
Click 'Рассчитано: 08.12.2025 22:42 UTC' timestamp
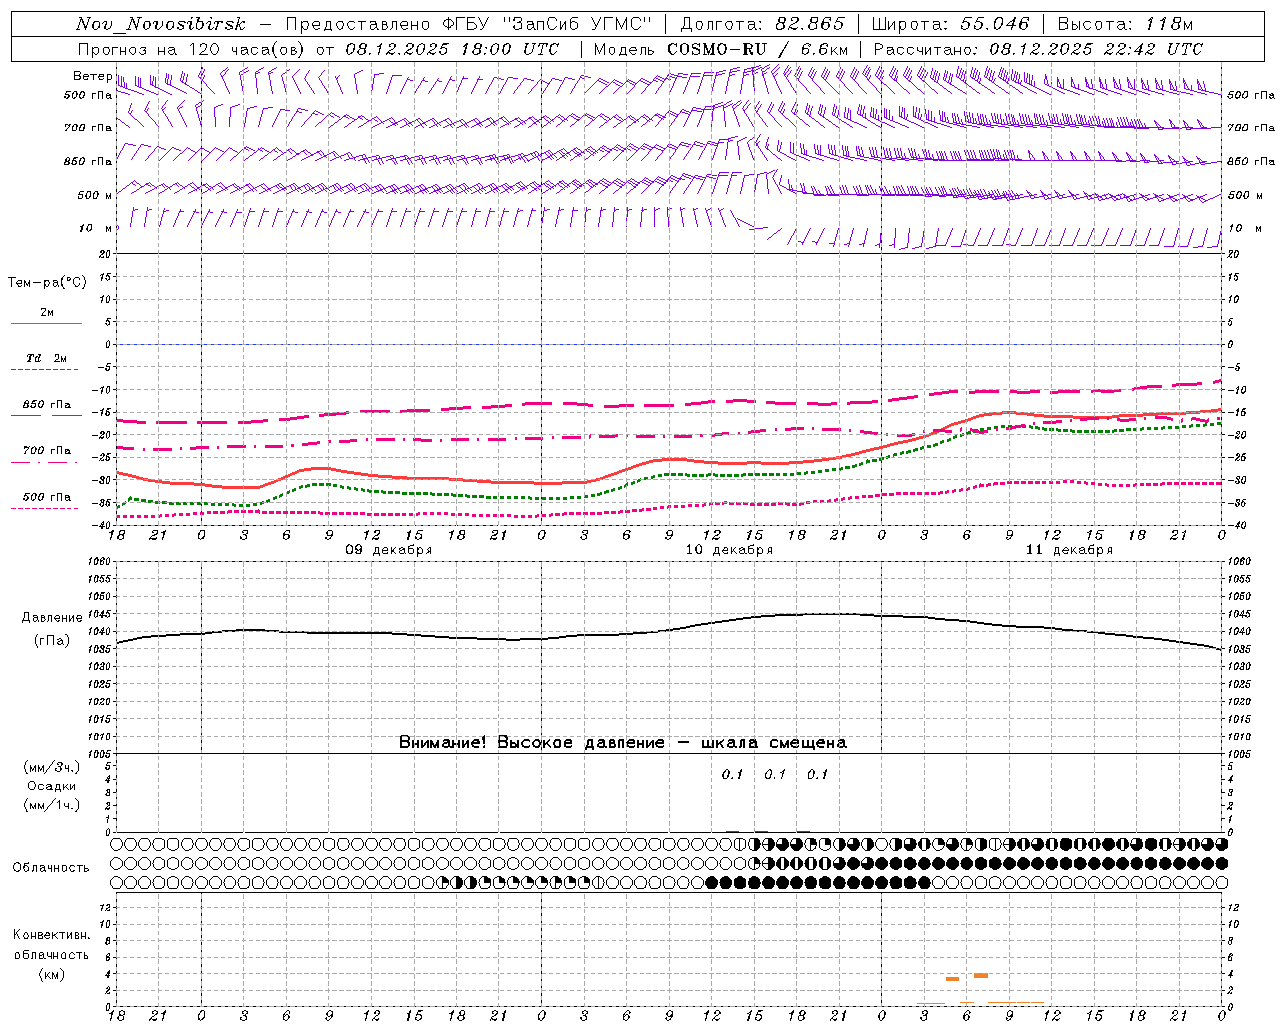coord(1038,49)
